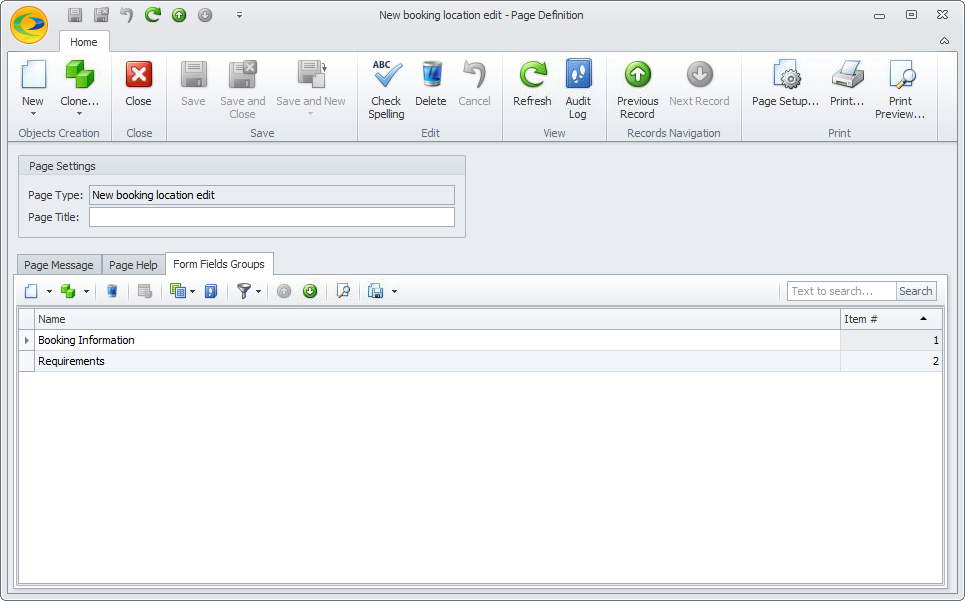Click the blue audit log icon in grid toolbar
This screenshot has height=601, width=965.
[x=211, y=291]
